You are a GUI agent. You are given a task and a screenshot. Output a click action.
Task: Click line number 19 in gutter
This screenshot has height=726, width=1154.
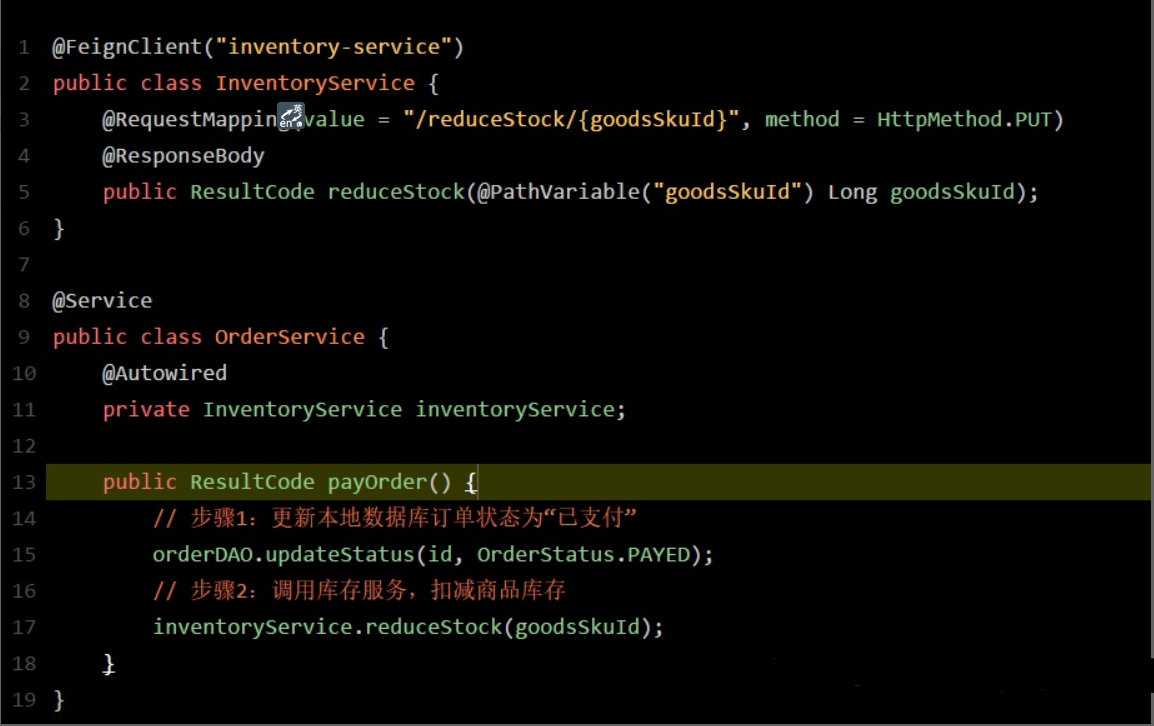24,699
